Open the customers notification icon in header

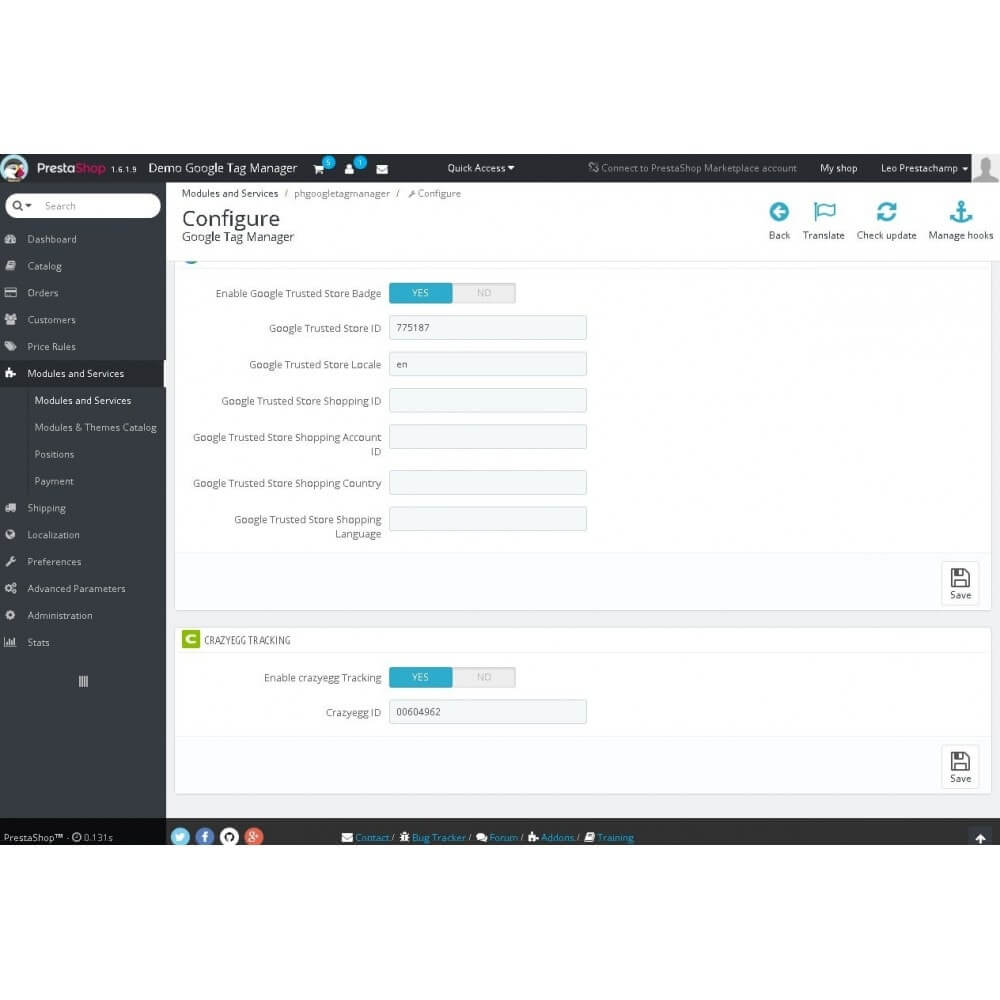tap(349, 169)
